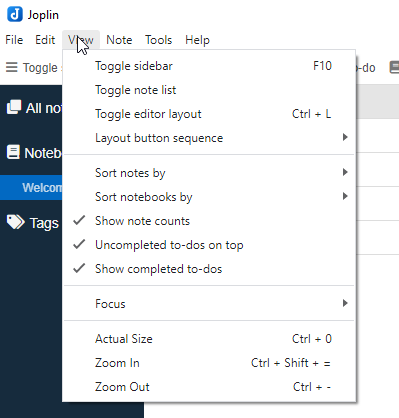Open the Focus submenu
399x418 pixels.
209,304
